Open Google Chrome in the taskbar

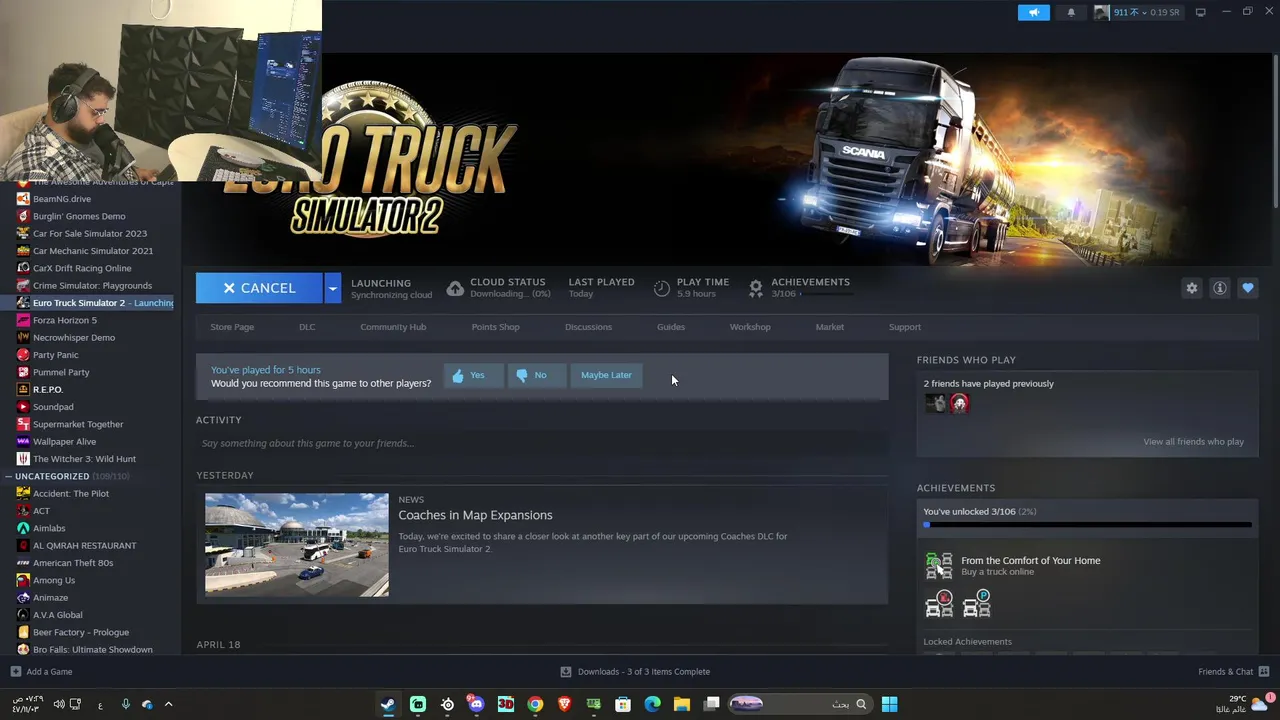[x=535, y=704]
